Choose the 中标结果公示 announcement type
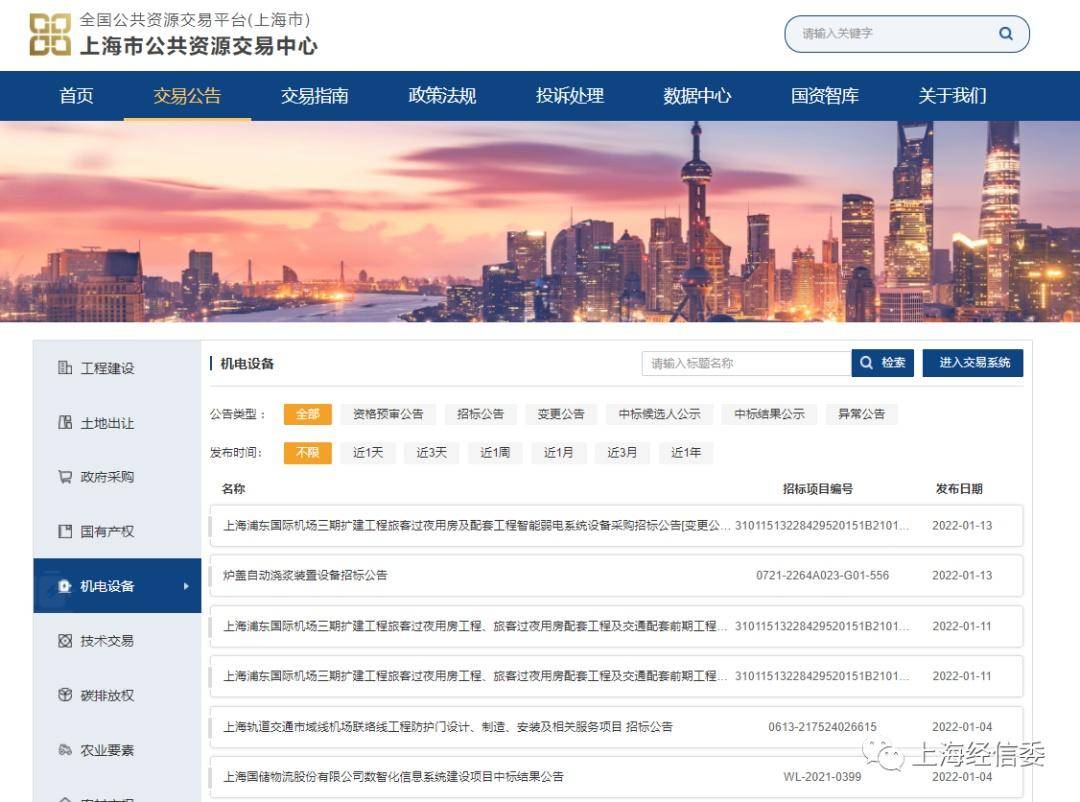This screenshot has width=1080, height=802. pyautogui.click(x=769, y=414)
